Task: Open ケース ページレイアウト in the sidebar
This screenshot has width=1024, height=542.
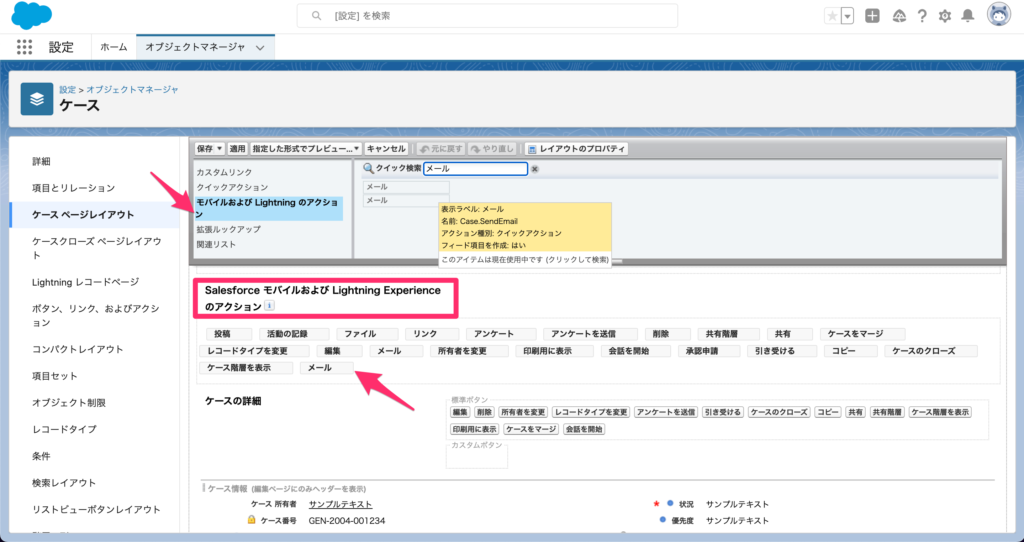Action: point(83,215)
